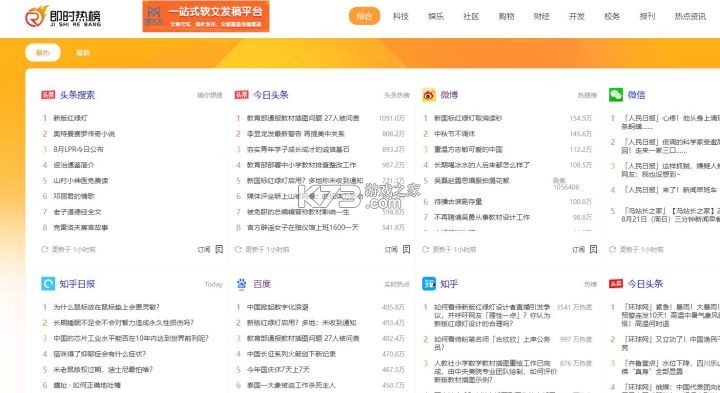Click refresh icon in 头条搜索 panel footer
This screenshot has width=720, height=393.
45,249
